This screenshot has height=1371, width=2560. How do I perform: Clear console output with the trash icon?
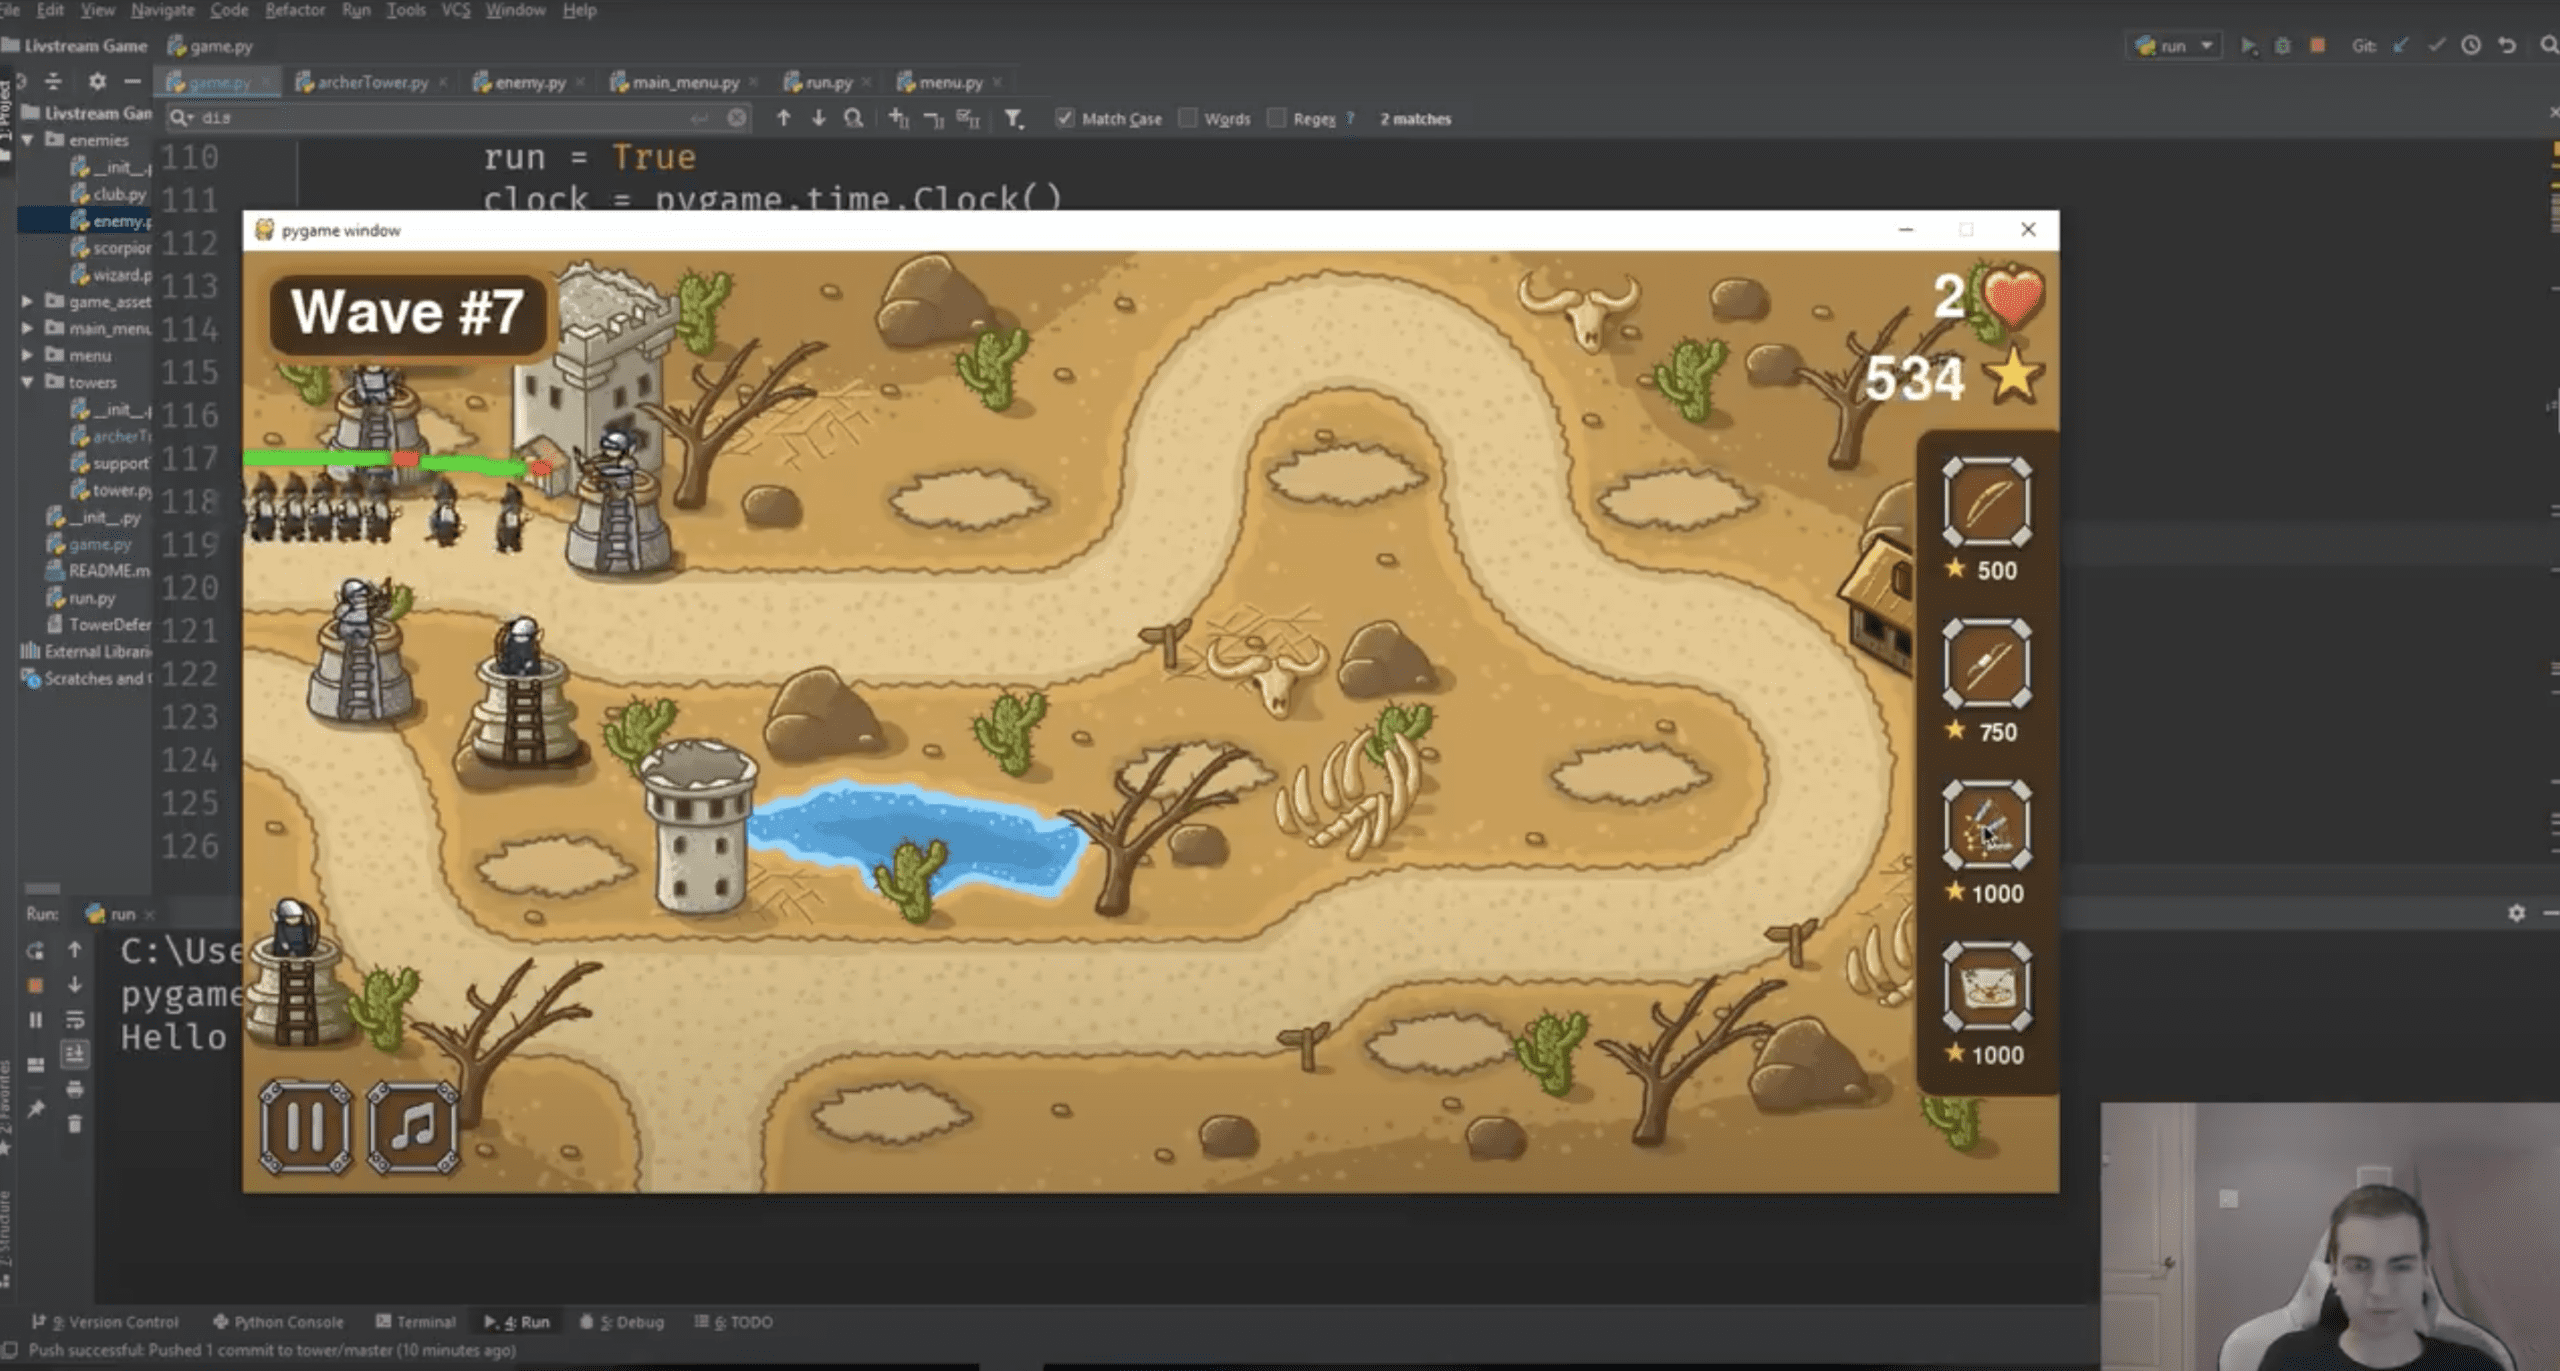(x=75, y=1125)
